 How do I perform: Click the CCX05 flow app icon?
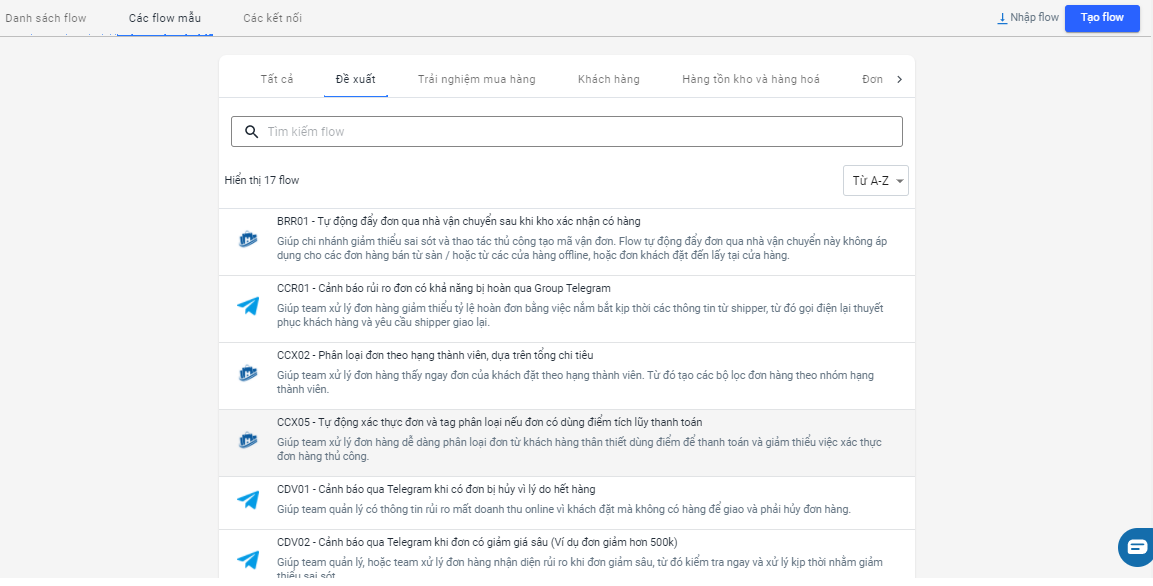coord(248,441)
